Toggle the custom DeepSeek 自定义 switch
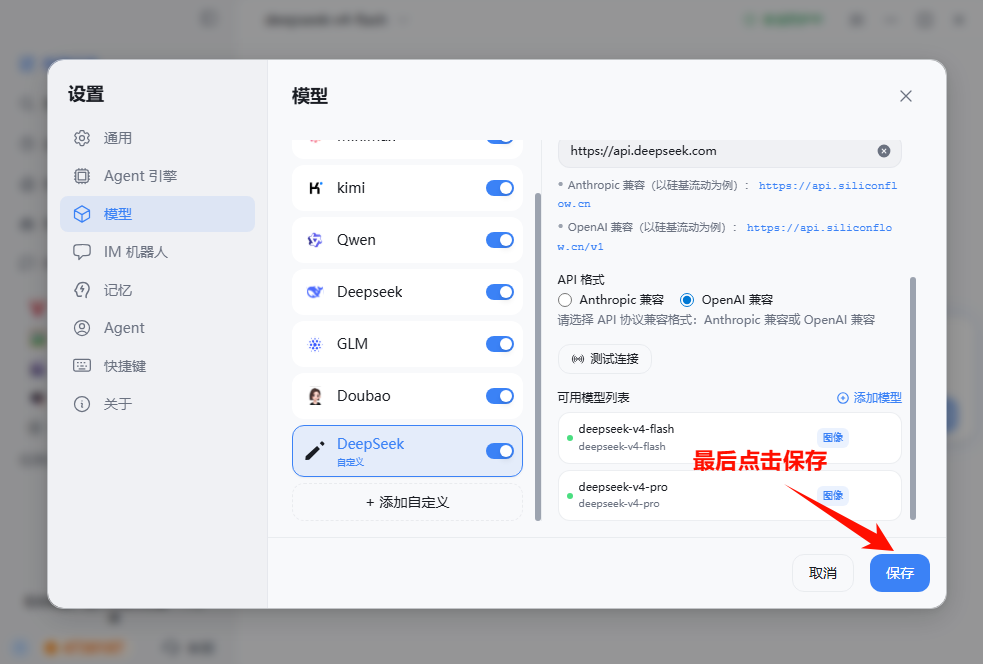The width and height of the screenshot is (983, 664). coord(500,451)
